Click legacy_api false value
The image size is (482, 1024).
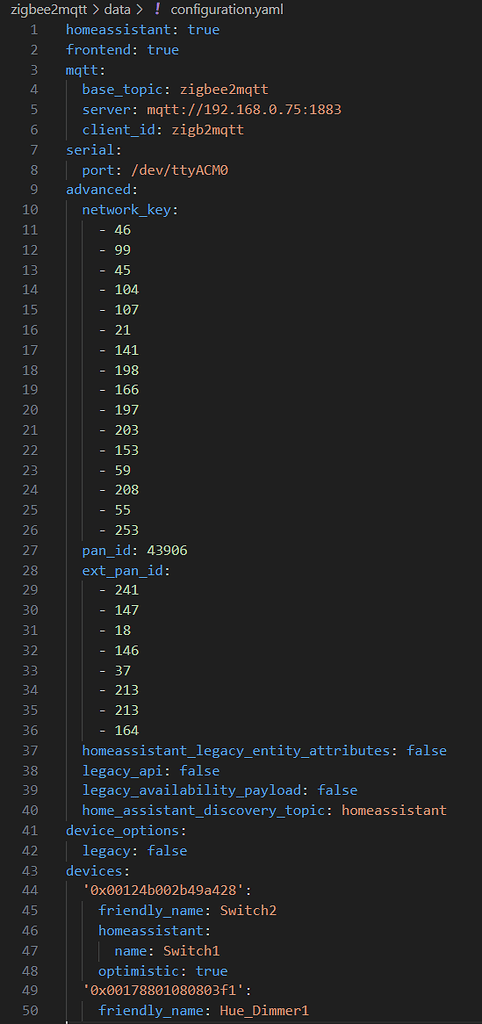pyautogui.click(x=199, y=771)
